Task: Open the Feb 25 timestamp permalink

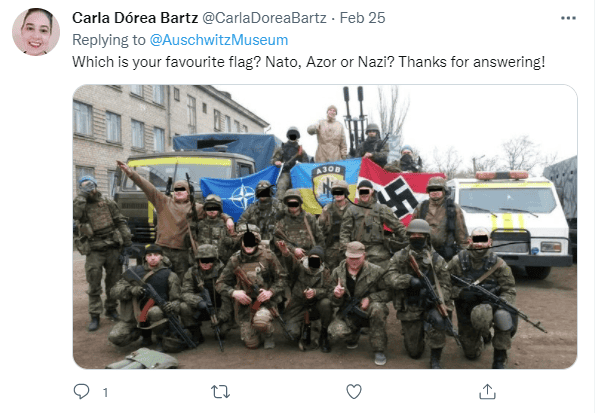Action: tap(362, 18)
